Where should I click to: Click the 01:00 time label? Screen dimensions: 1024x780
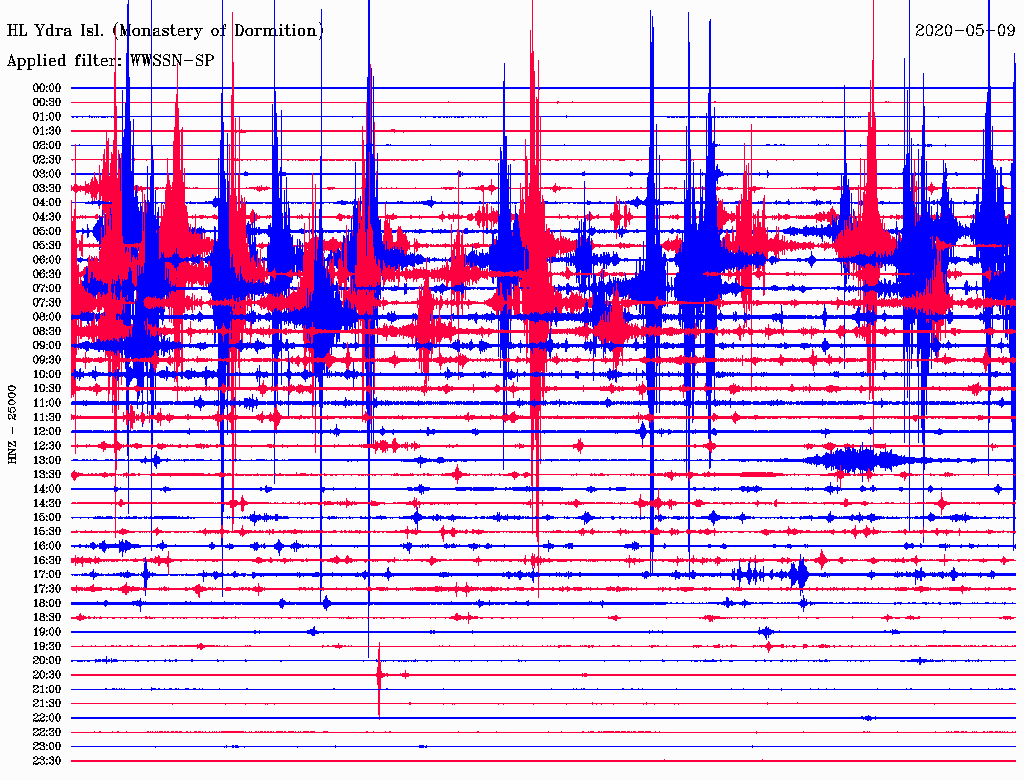(x=47, y=117)
